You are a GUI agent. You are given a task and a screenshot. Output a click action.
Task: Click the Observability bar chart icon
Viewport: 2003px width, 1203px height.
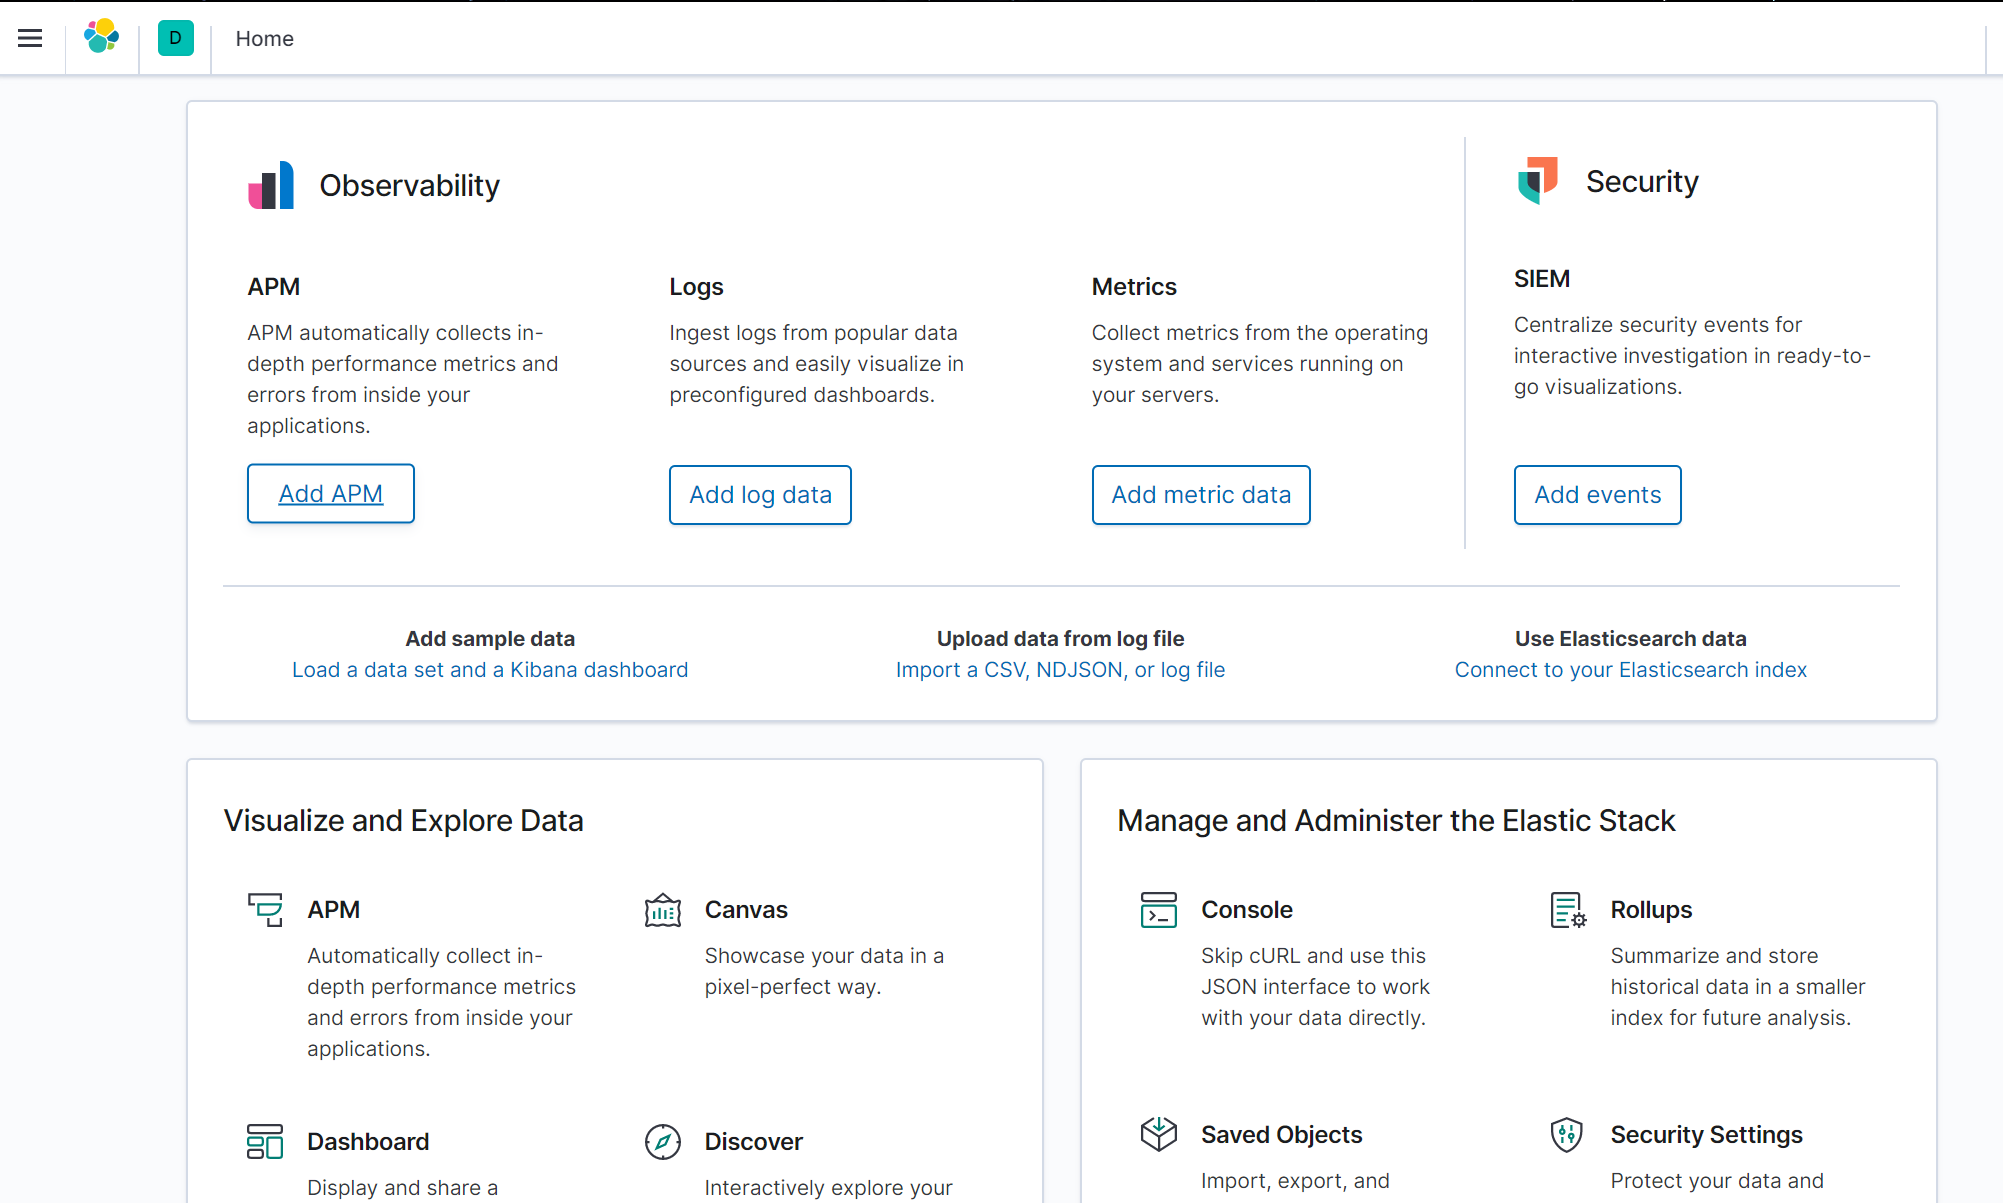271,185
